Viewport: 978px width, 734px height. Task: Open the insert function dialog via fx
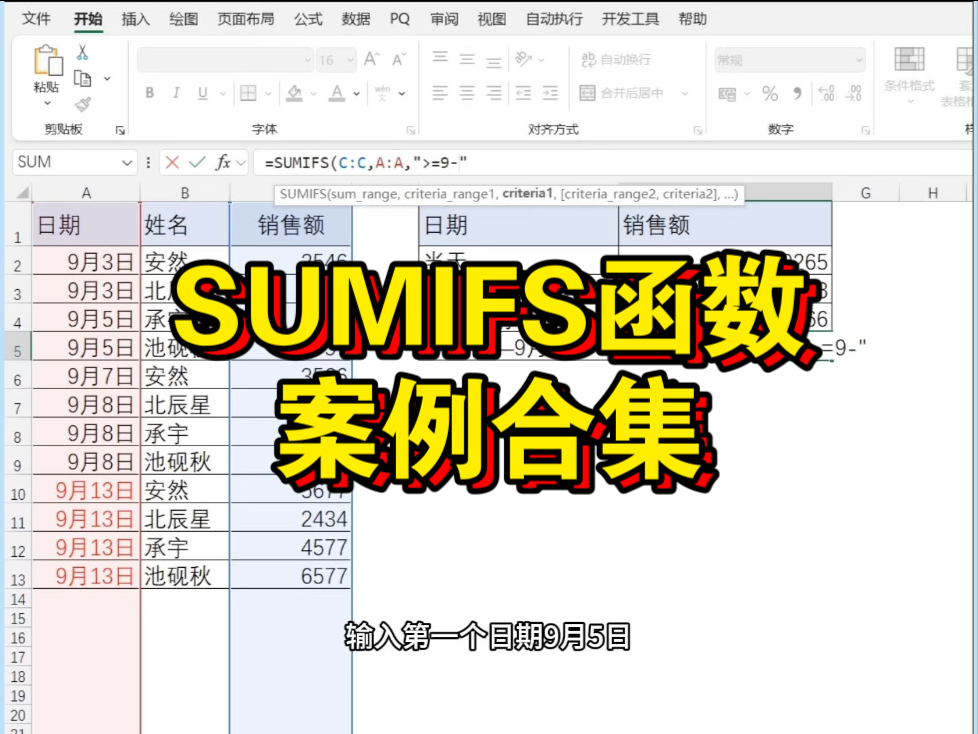pos(225,162)
